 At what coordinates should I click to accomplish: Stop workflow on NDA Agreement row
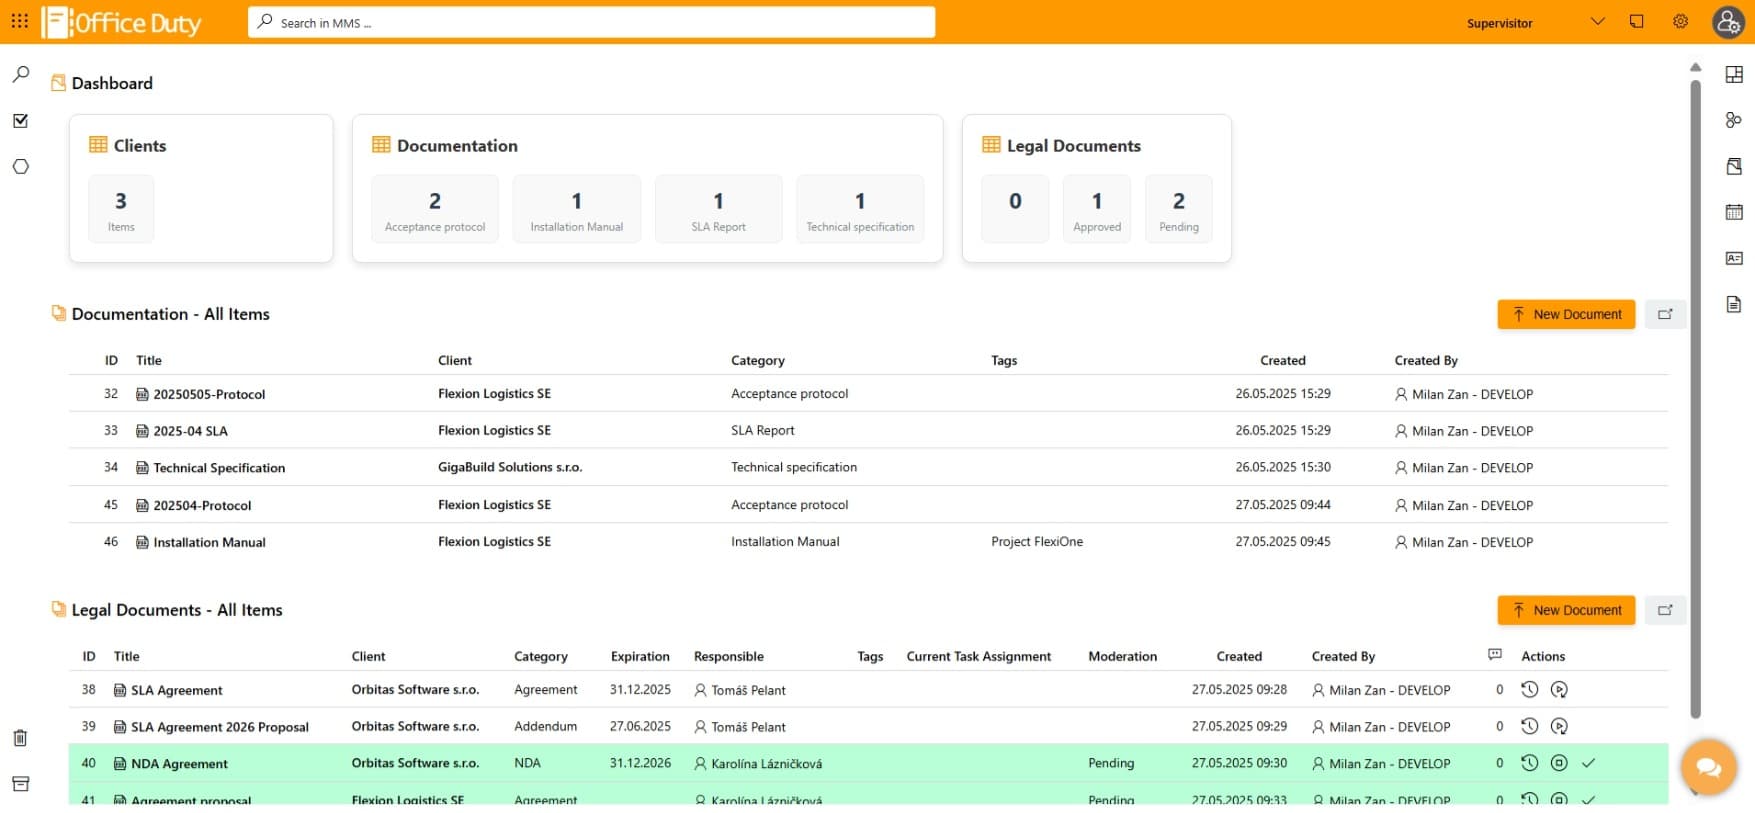pyautogui.click(x=1559, y=763)
